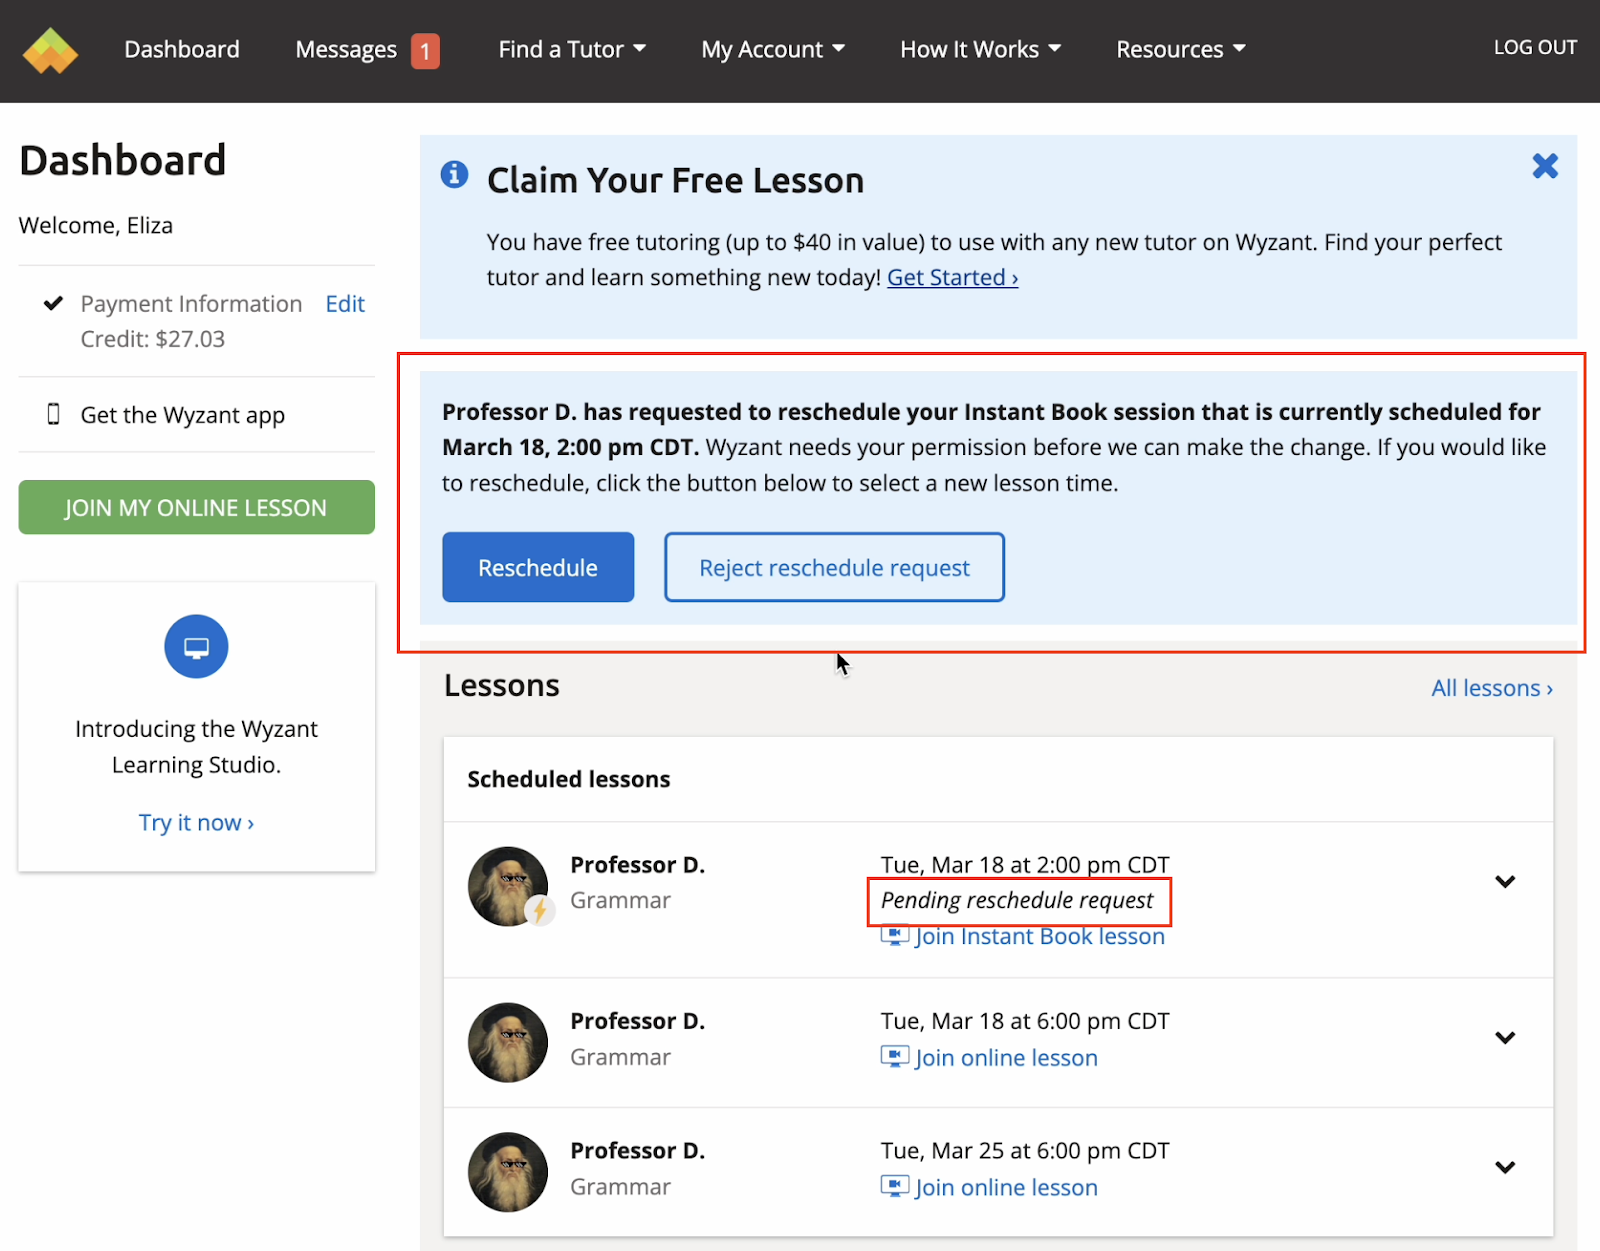Click Credit: $27.03 text
This screenshot has width=1600, height=1251.
pos(153,339)
